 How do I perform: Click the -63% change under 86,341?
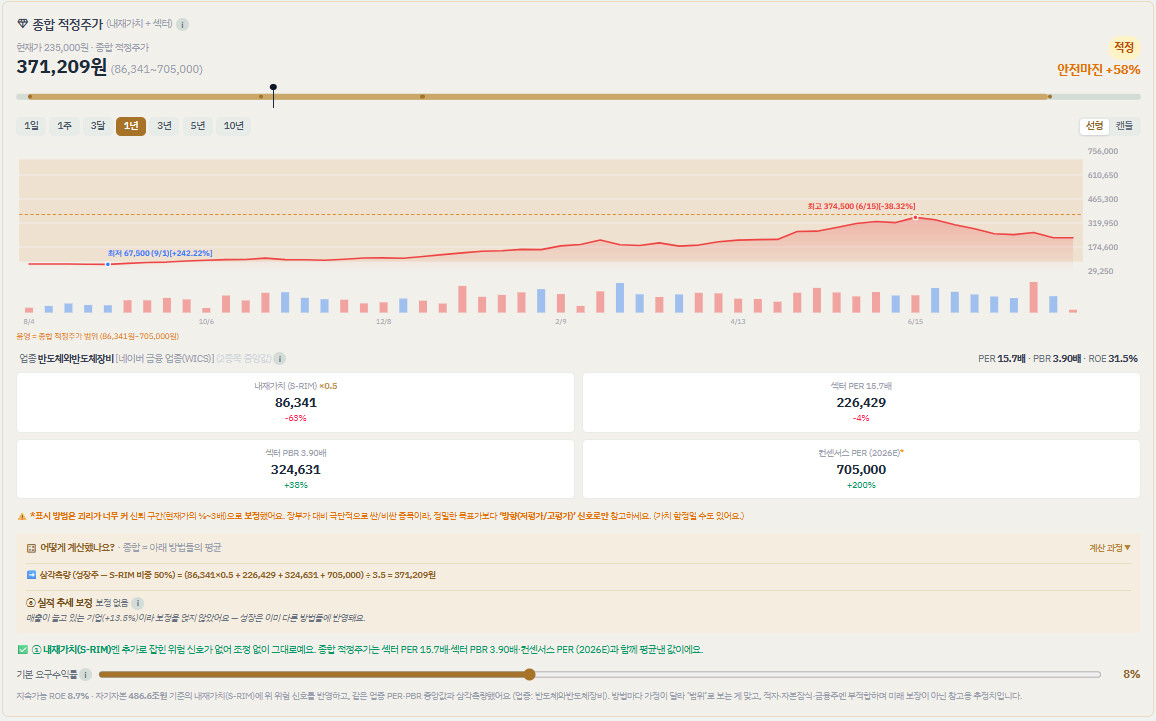295,418
